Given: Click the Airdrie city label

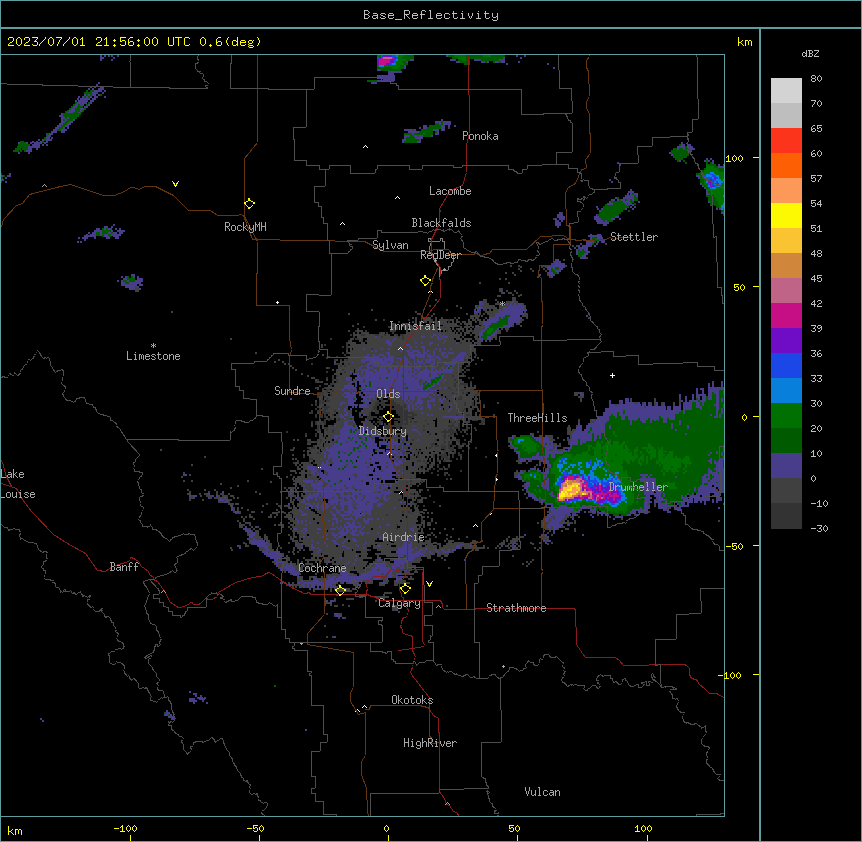Looking at the screenshot, I should pos(404,537).
